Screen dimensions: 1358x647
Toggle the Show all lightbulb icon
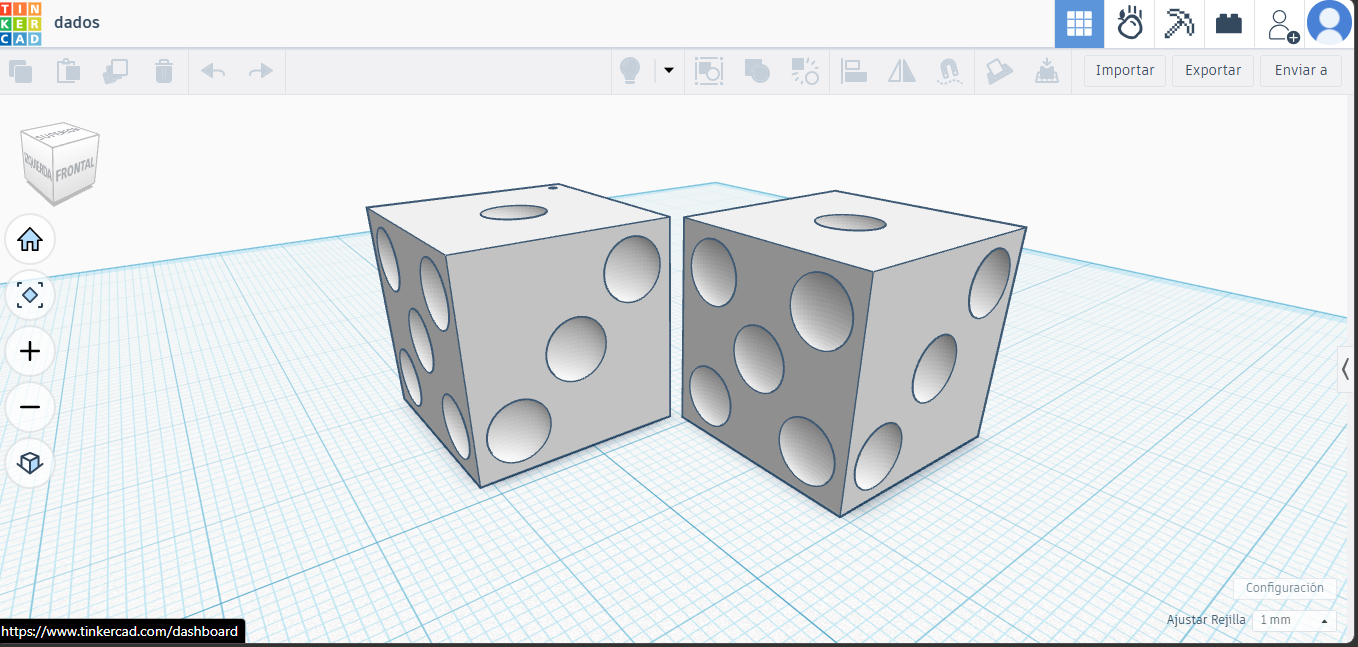[630, 71]
